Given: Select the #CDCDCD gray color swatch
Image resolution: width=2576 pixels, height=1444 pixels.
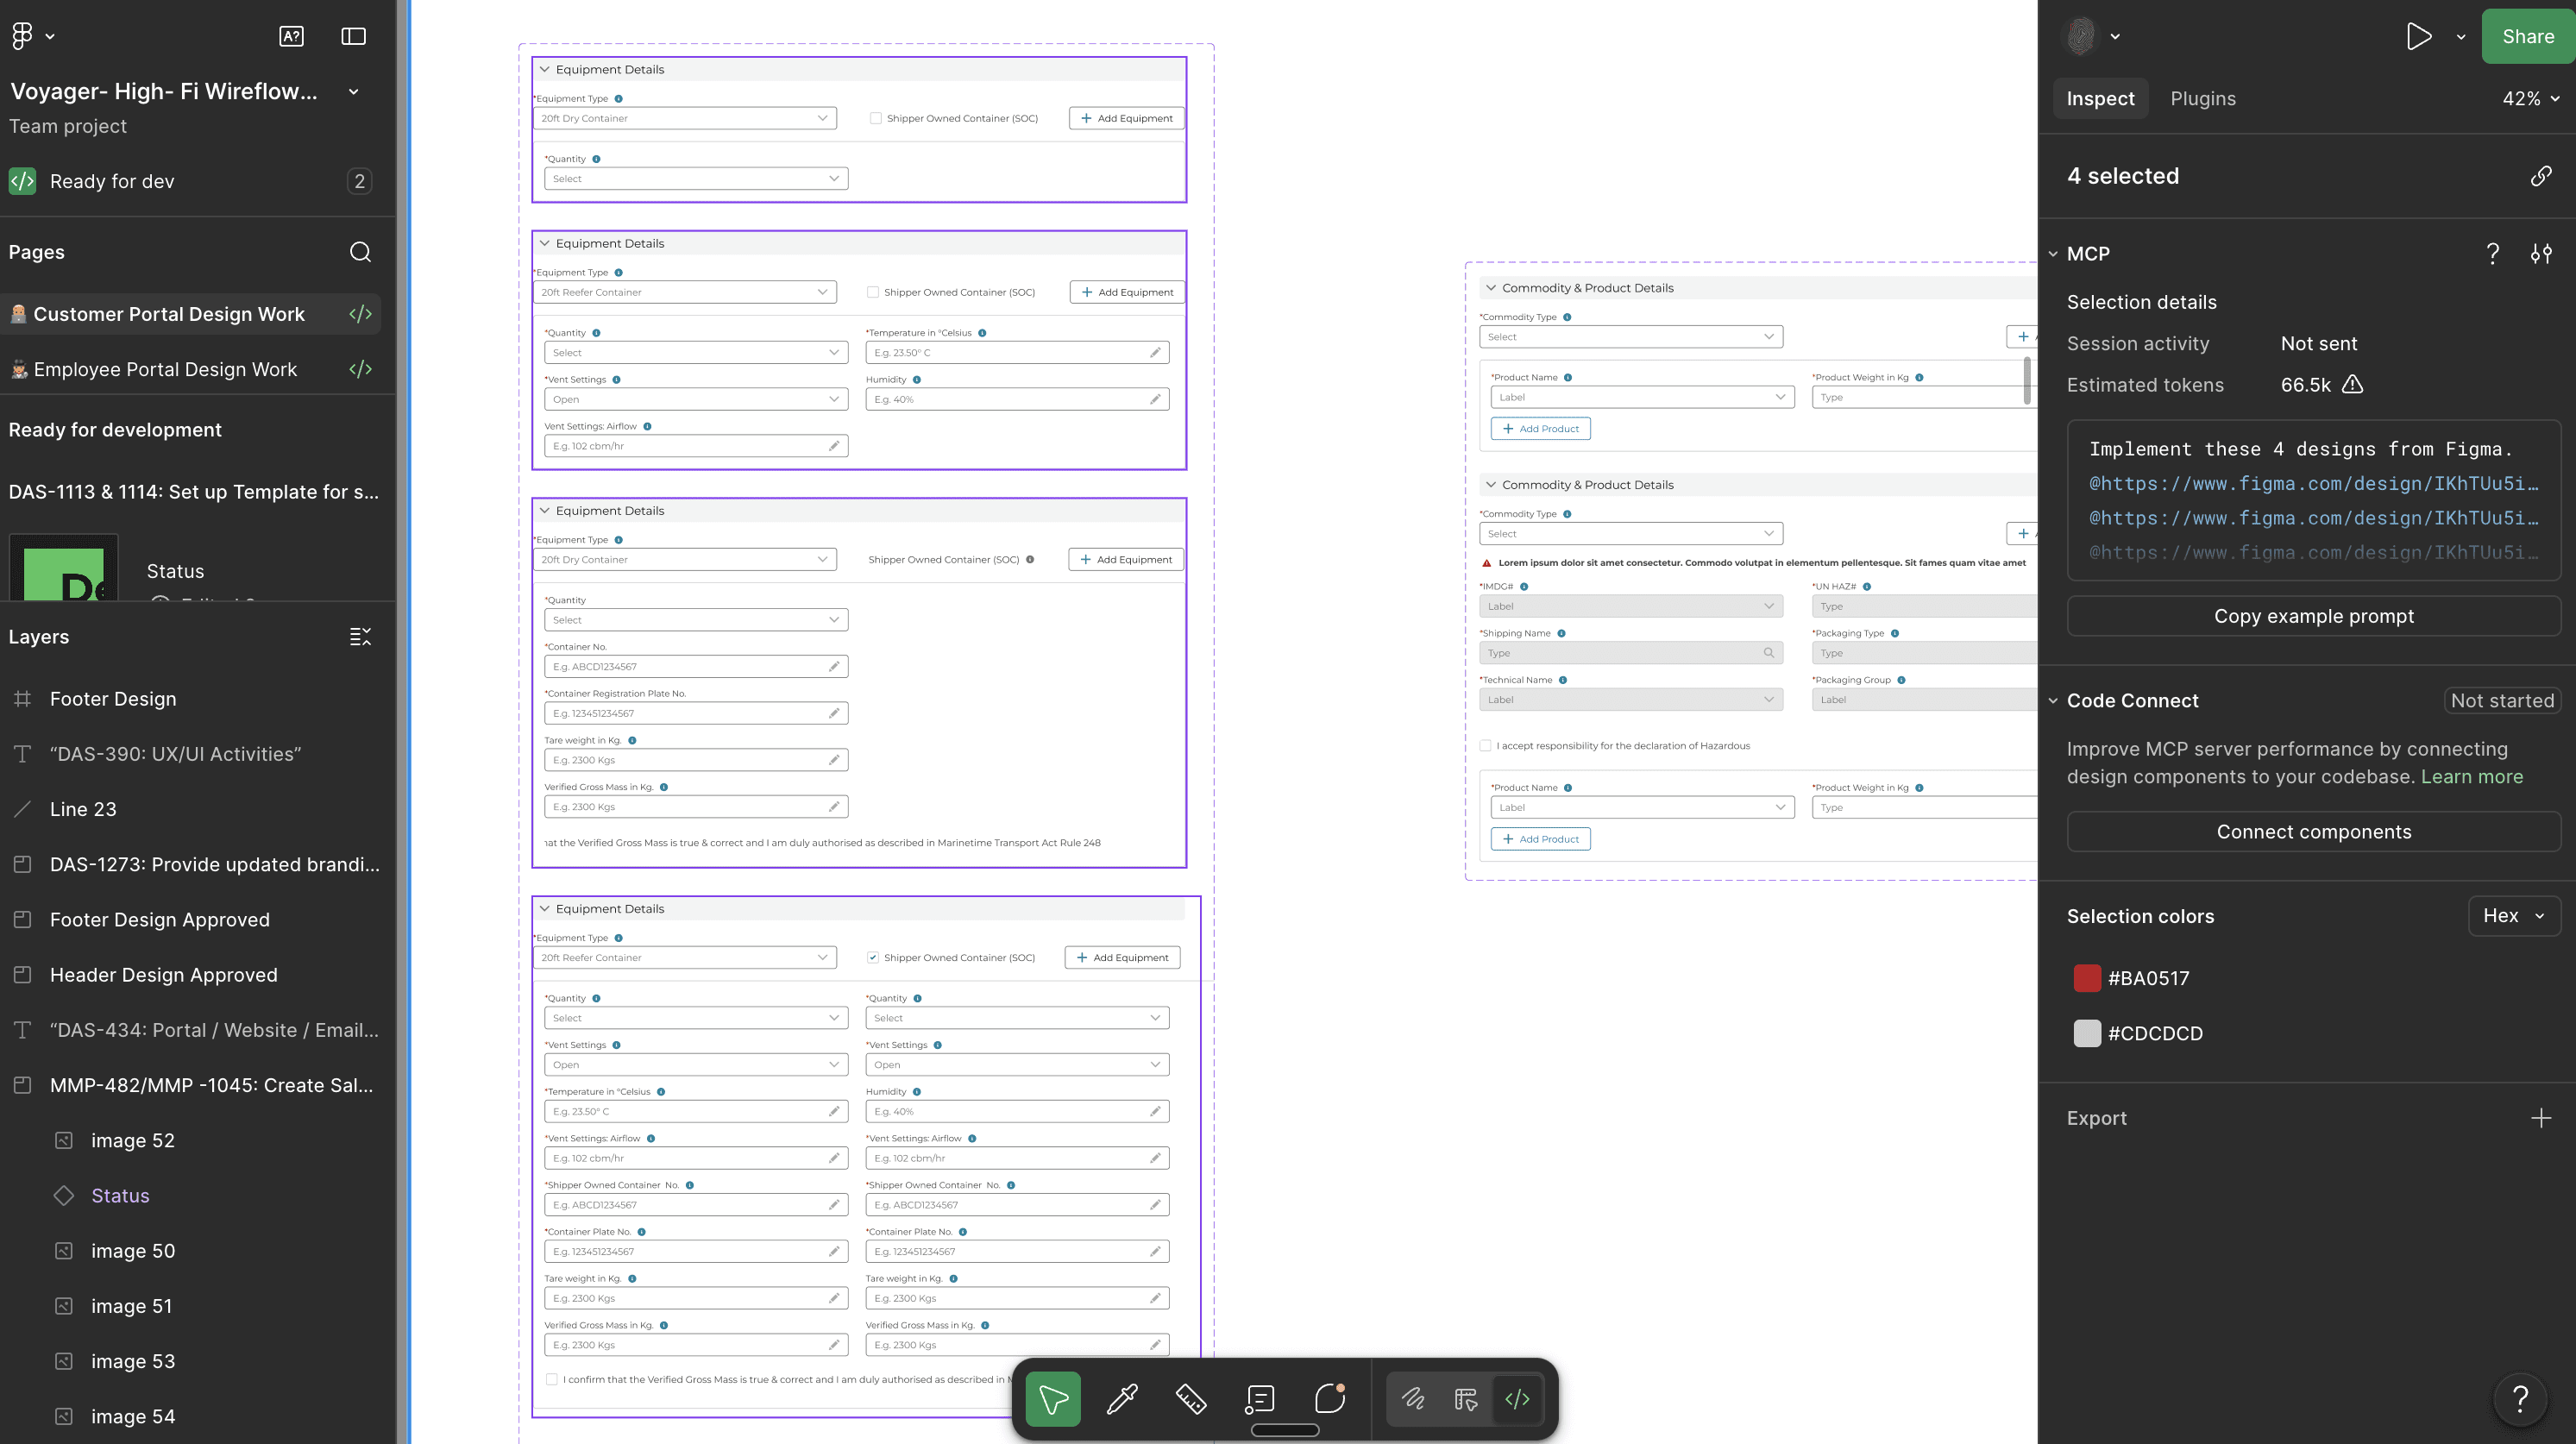Looking at the screenshot, I should pos(2087,1033).
